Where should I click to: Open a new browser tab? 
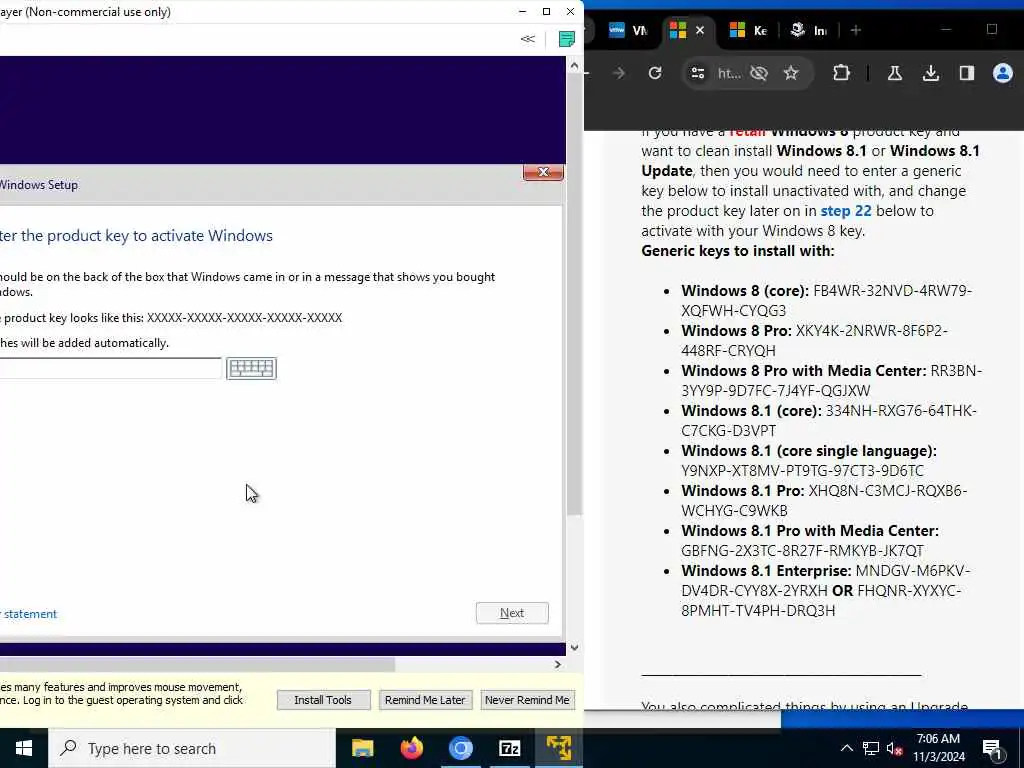pyautogui.click(x=856, y=30)
